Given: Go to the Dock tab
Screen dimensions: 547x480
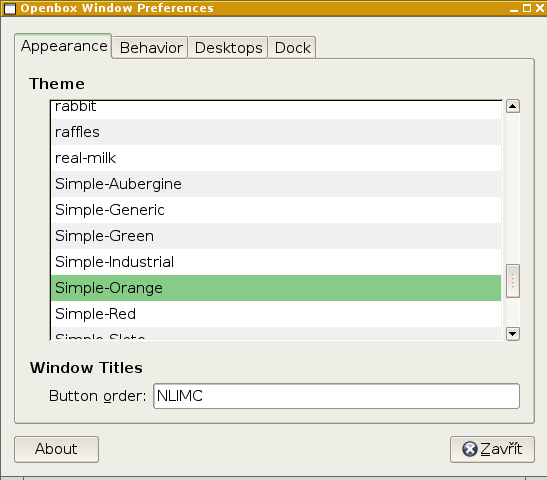Looking at the screenshot, I should point(292,48).
